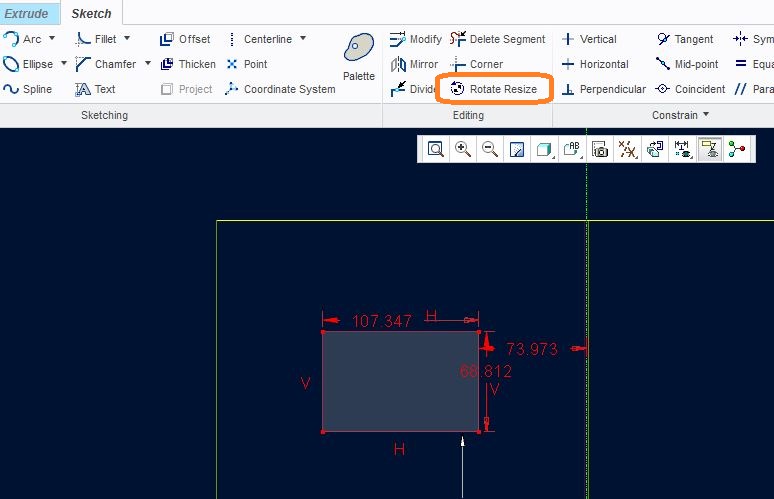Select the shaded rectangle sketch region
Screen dimensions: 774x499
400,382
